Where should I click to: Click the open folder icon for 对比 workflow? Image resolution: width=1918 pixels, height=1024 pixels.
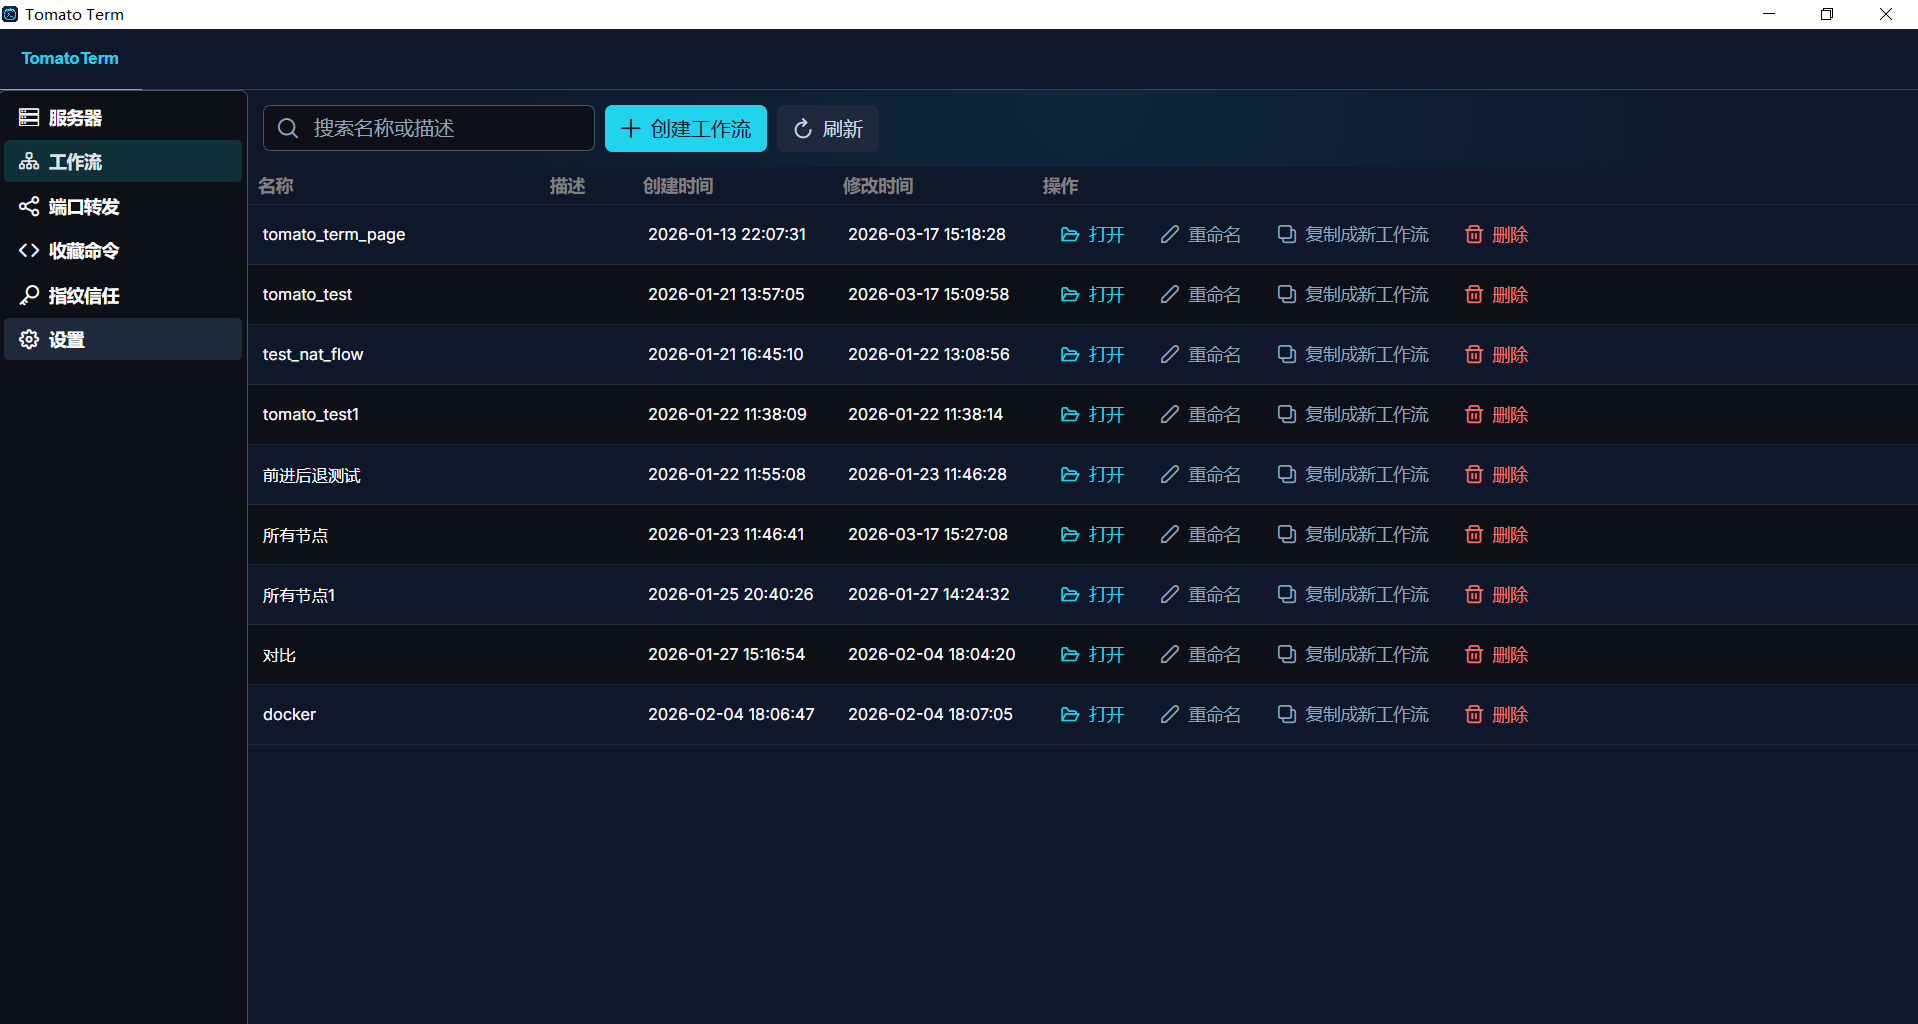point(1069,655)
